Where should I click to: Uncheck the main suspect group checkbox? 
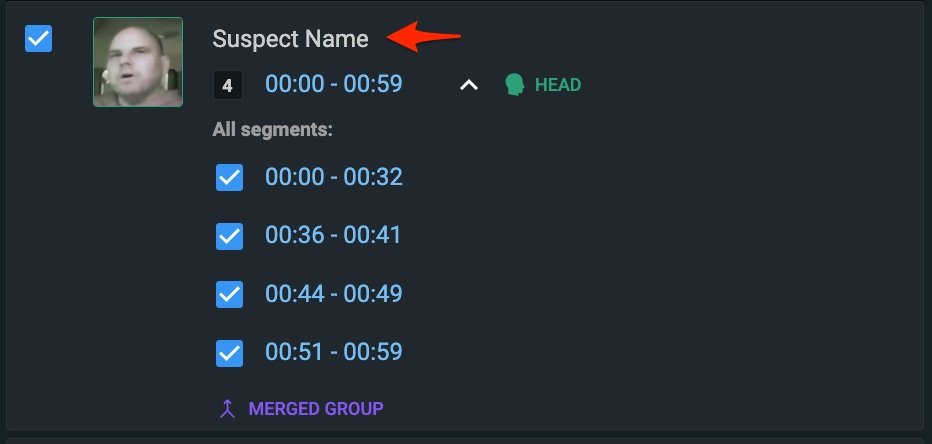[39, 39]
